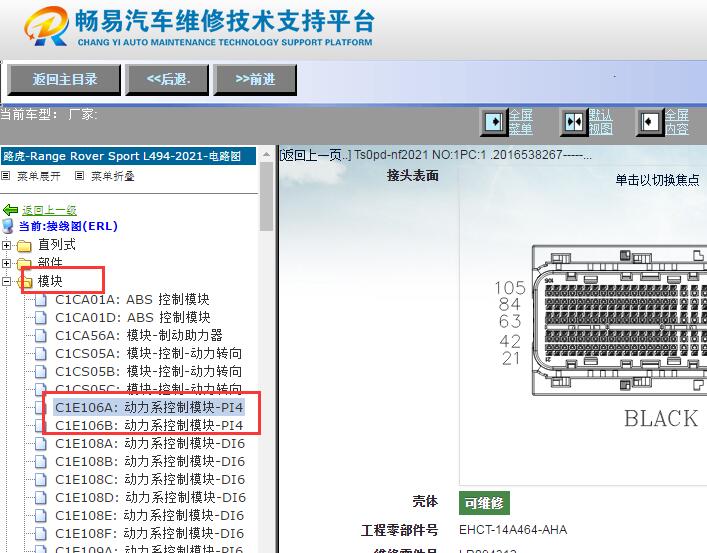Image resolution: width=707 pixels, height=553 pixels.
Task: Open the 全屏内容 text link
Action: (x=677, y=122)
